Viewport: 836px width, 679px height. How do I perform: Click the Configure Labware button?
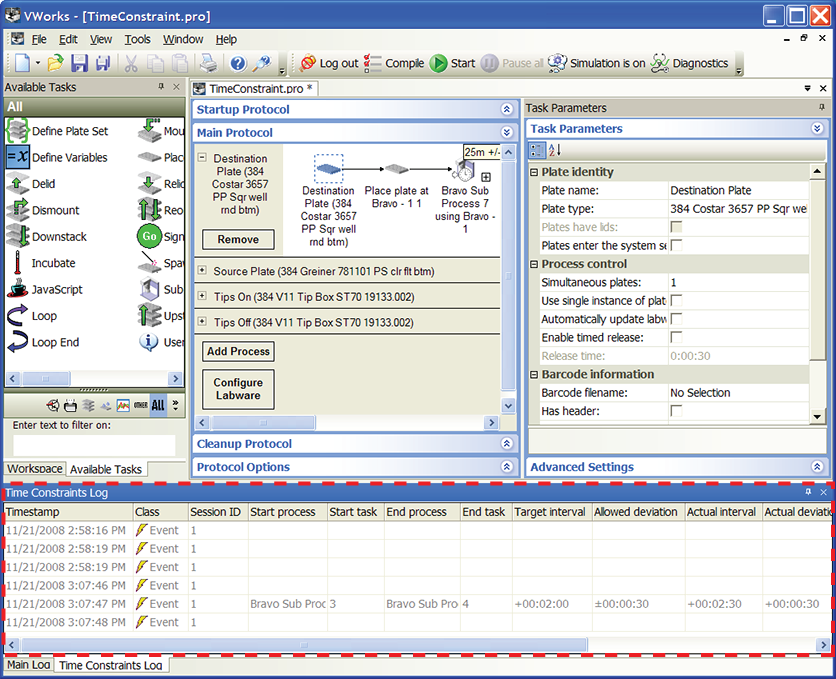point(238,389)
